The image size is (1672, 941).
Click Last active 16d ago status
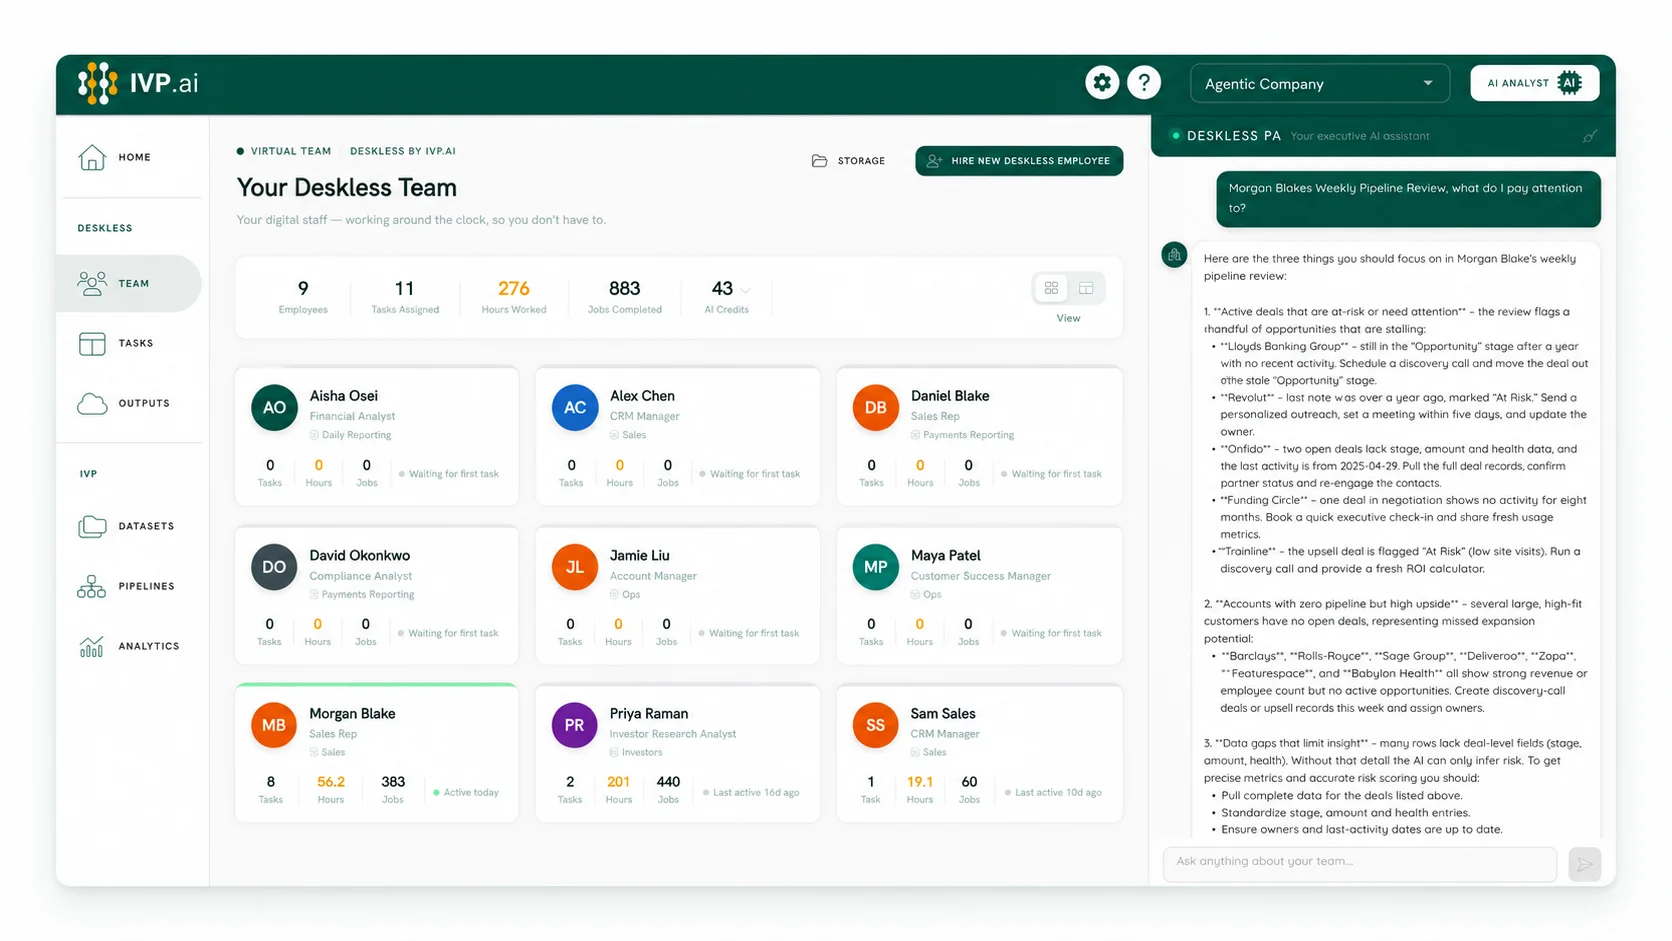[751, 793]
